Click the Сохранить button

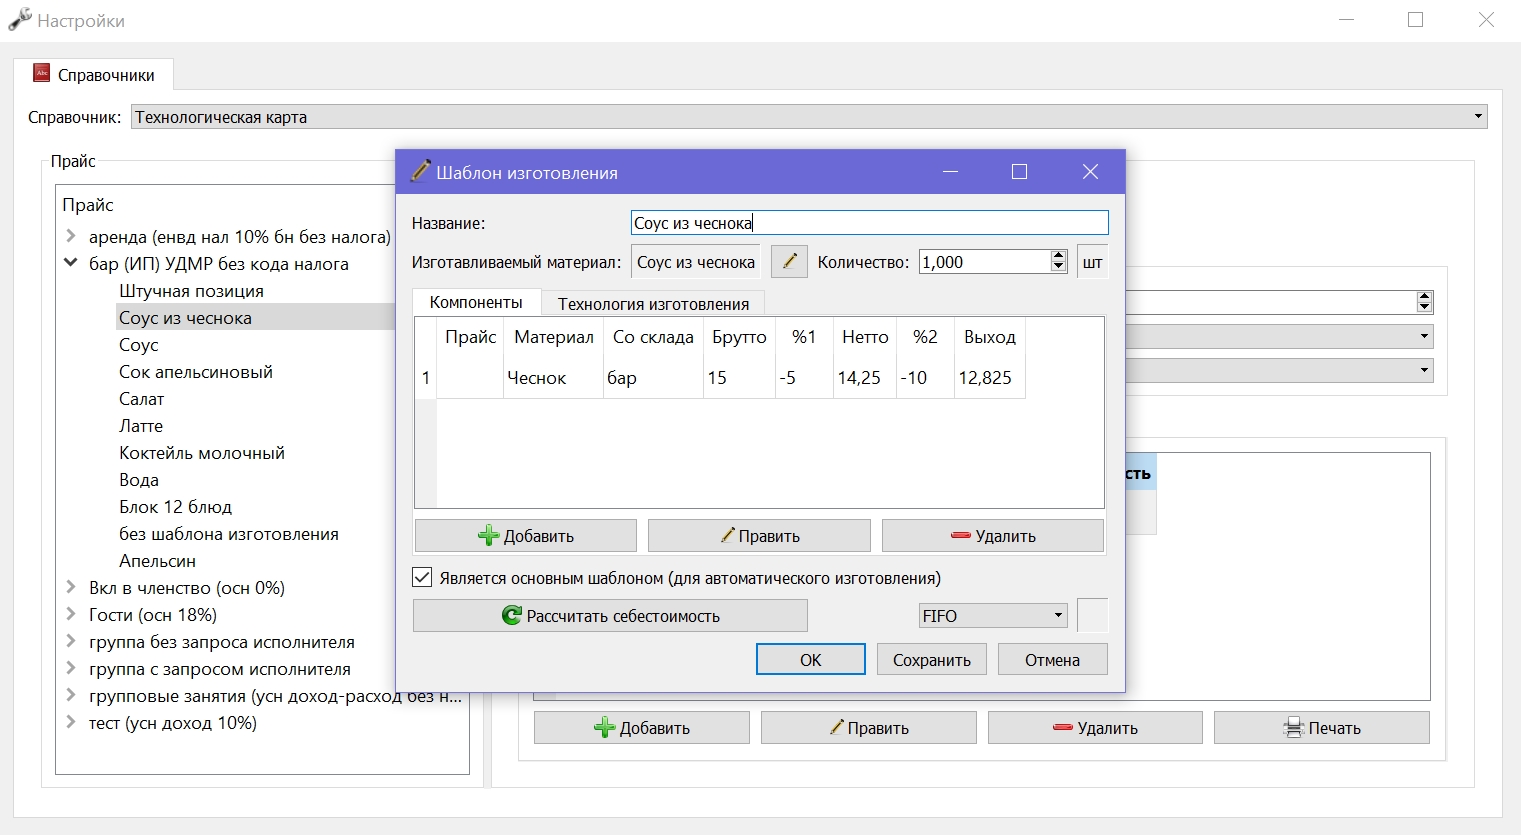pos(932,660)
